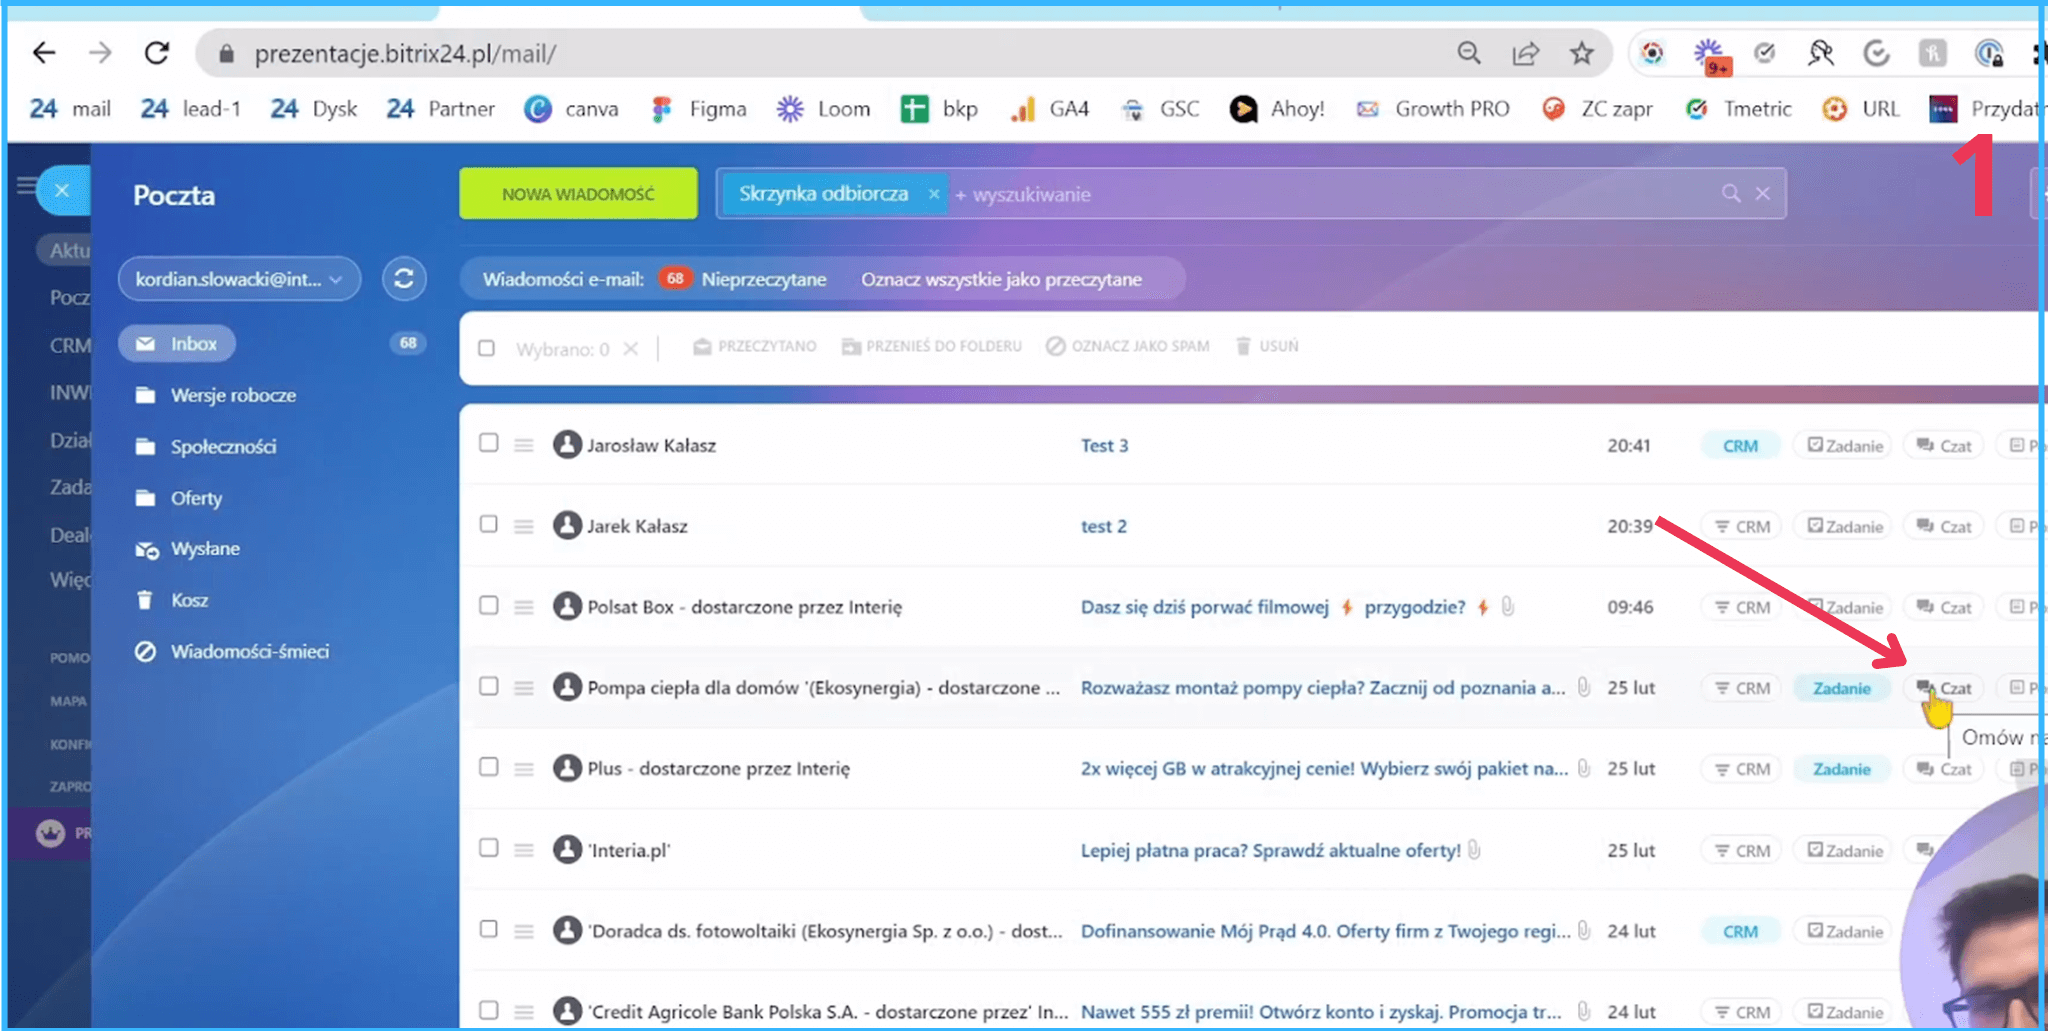Open CRM dropdown for Interia.pl email
The height and width of the screenshot is (1031, 2048).
[1741, 851]
